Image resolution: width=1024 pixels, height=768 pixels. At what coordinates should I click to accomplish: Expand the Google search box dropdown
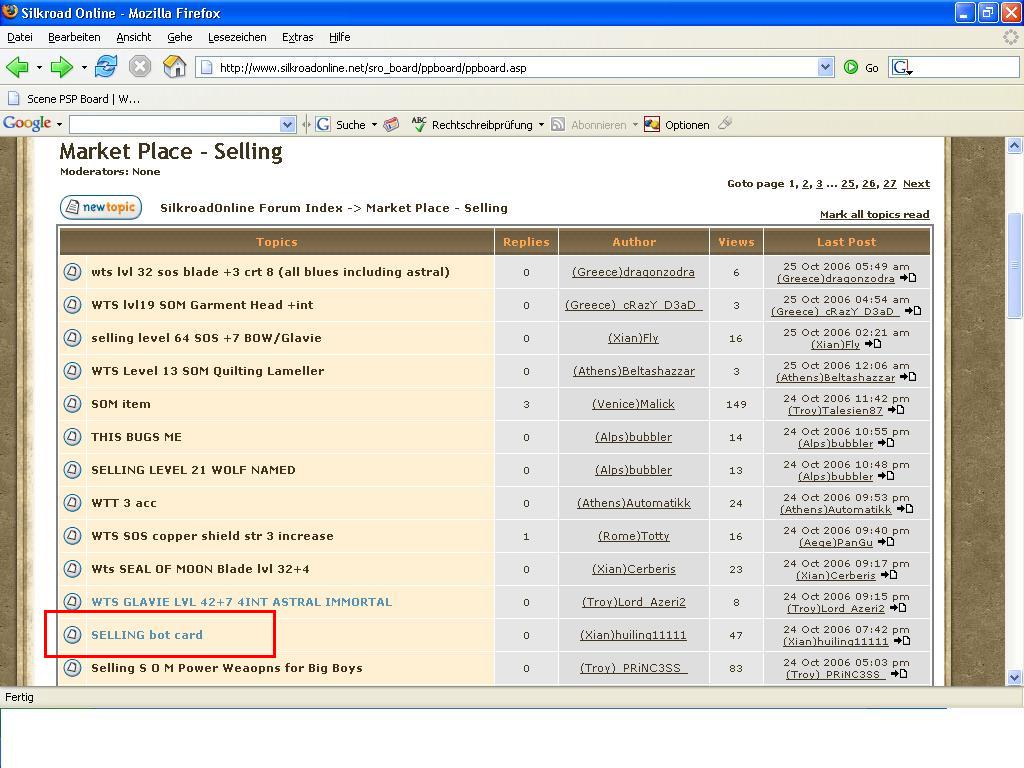[288, 124]
